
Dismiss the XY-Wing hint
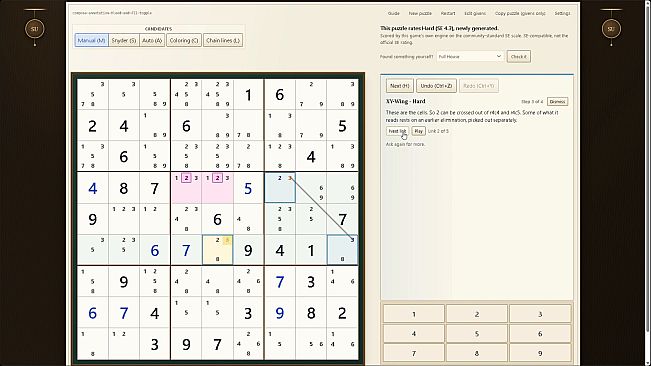coord(557,102)
